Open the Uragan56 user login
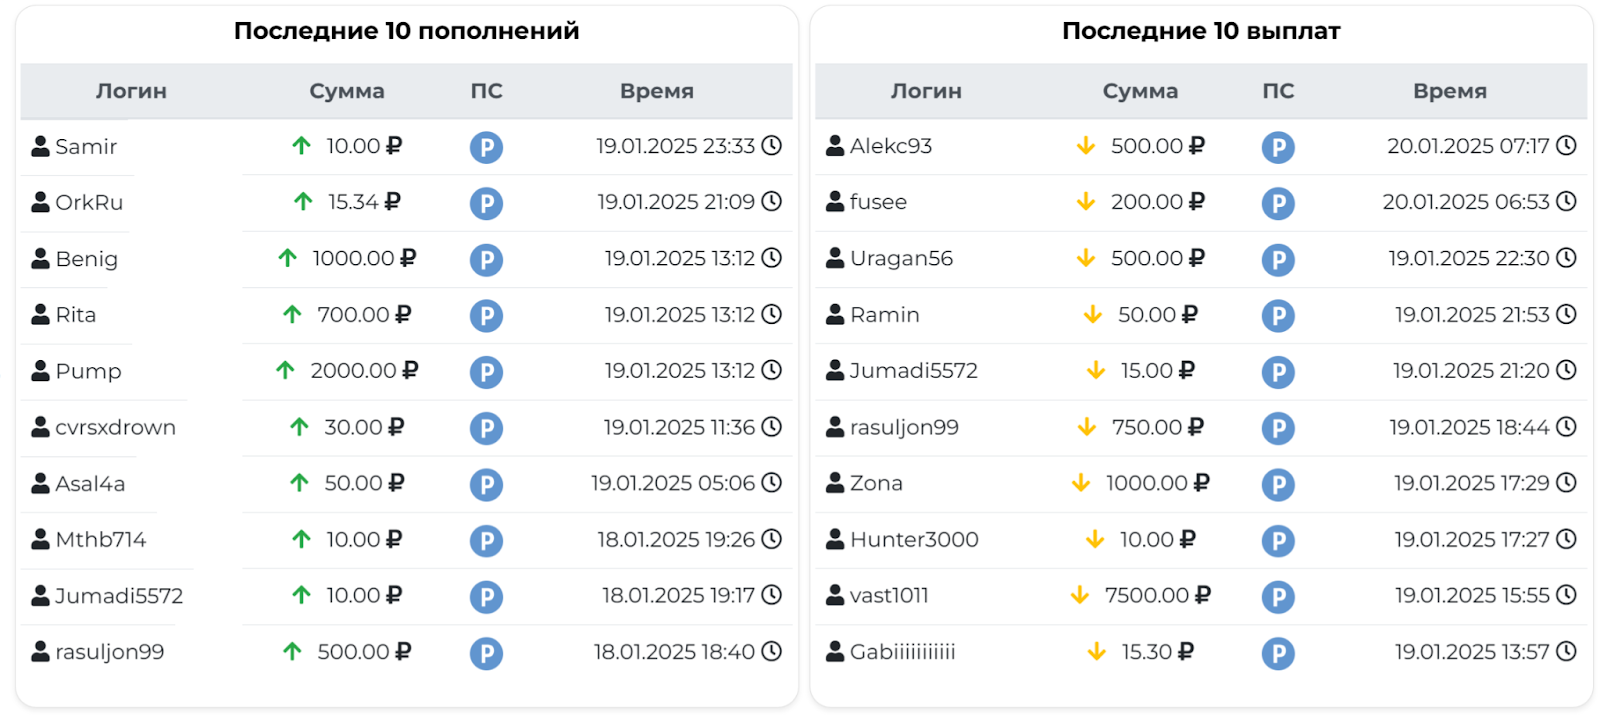This screenshot has width=1600, height=727. [x=901, y=259]
